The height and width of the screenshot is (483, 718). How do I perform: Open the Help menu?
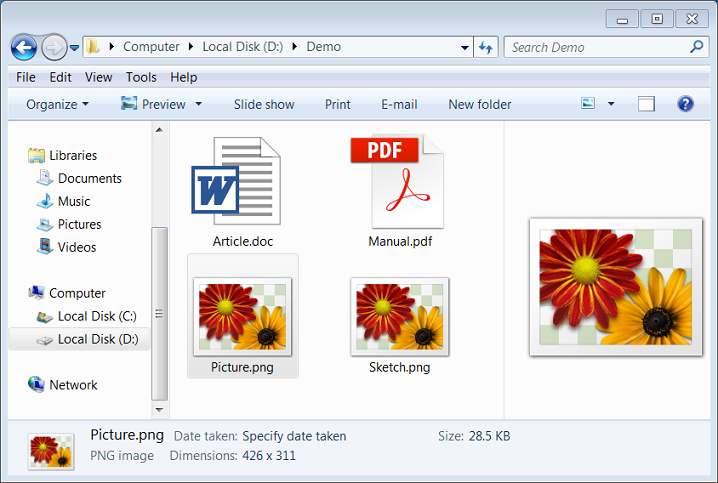184,77
